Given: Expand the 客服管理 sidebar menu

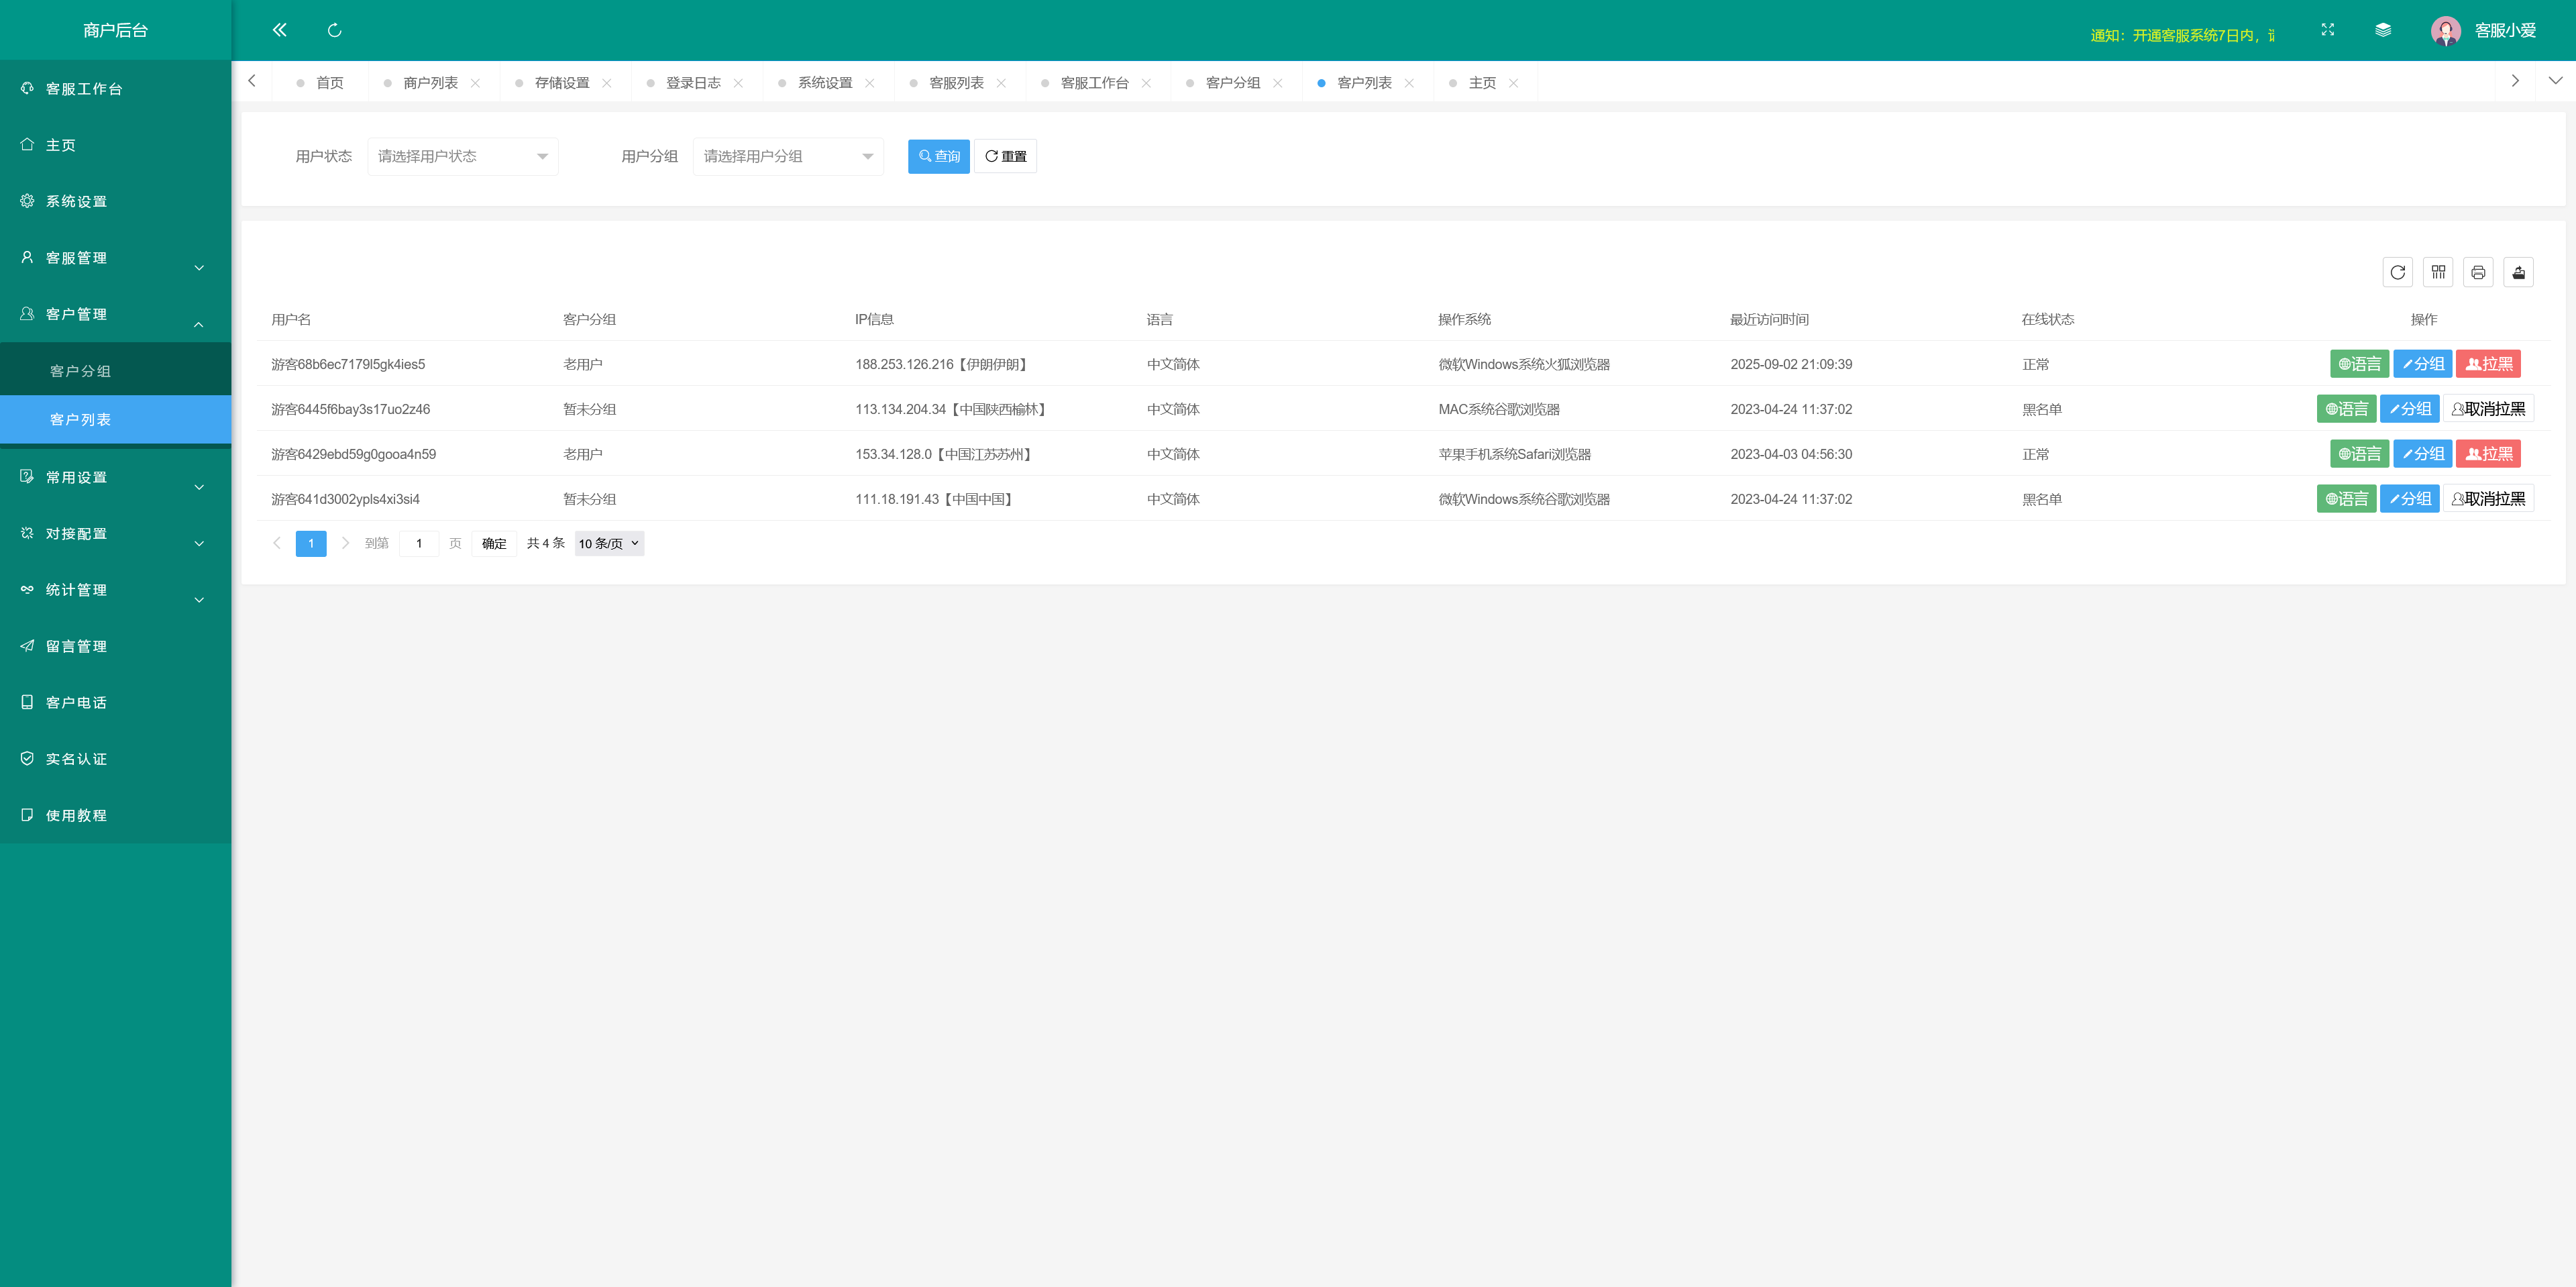Looking at the screenshot, I should point(115,258).
